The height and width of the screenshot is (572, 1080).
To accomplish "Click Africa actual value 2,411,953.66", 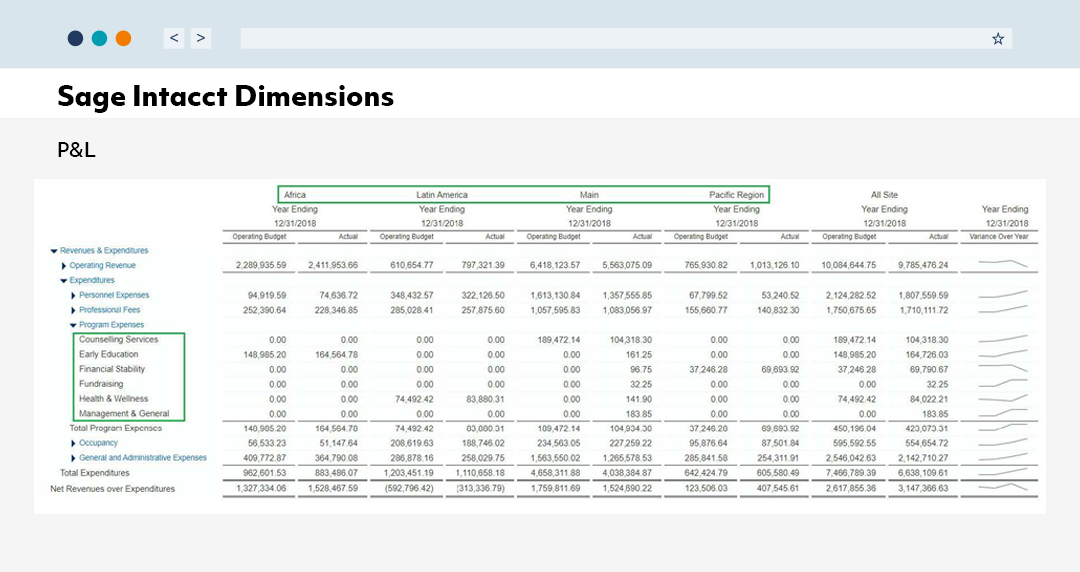I will tap(333, 265).
